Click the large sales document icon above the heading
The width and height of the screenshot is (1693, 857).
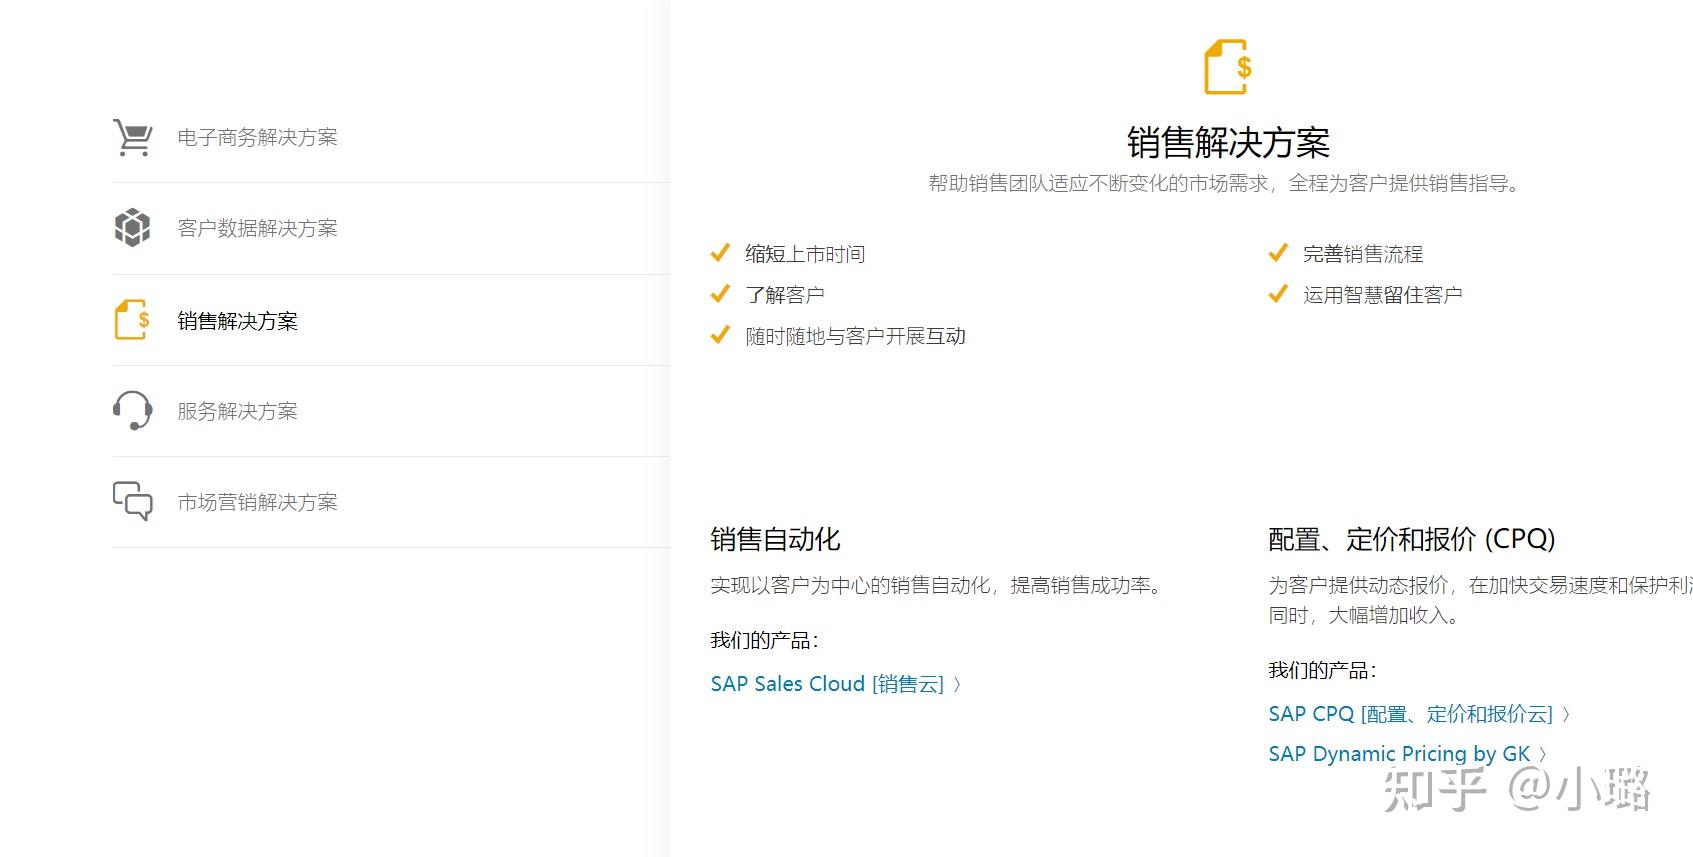coord(1228,67)
